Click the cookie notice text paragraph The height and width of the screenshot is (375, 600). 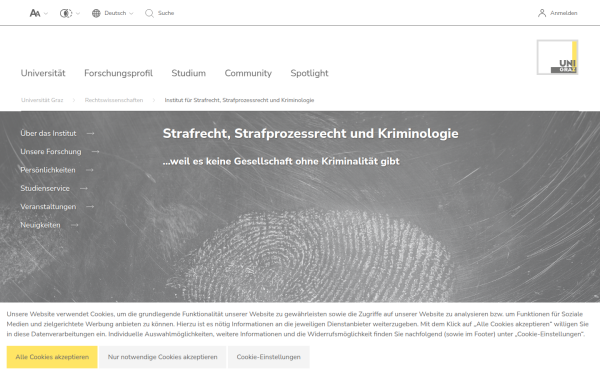(297, 324)
